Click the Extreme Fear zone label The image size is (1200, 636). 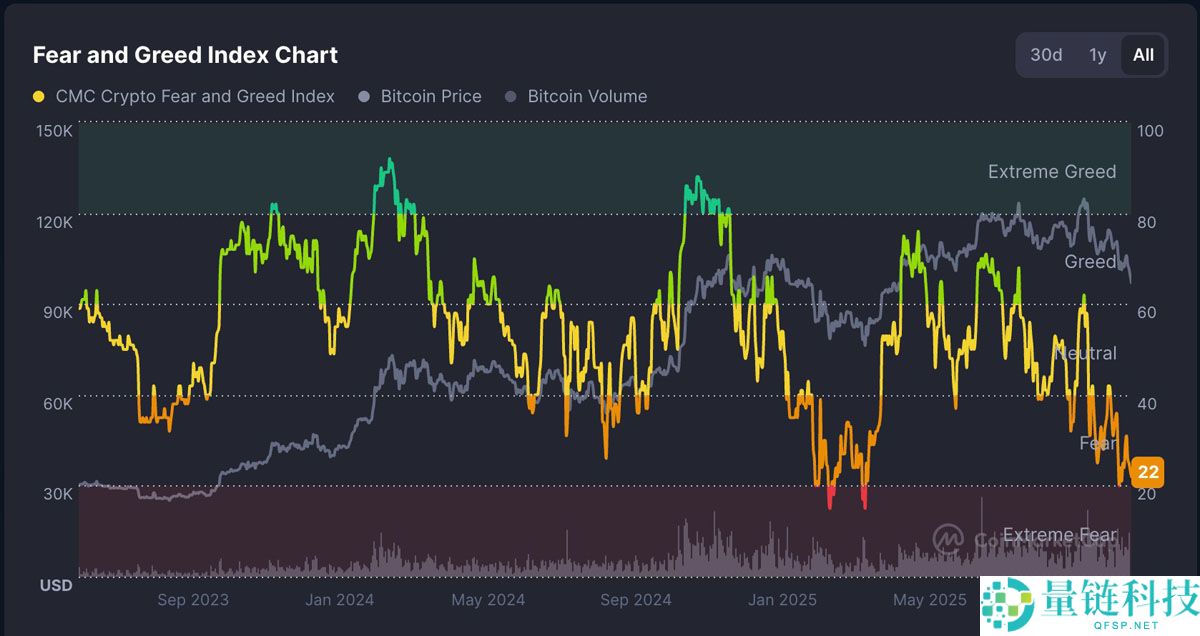[1059, 535]
